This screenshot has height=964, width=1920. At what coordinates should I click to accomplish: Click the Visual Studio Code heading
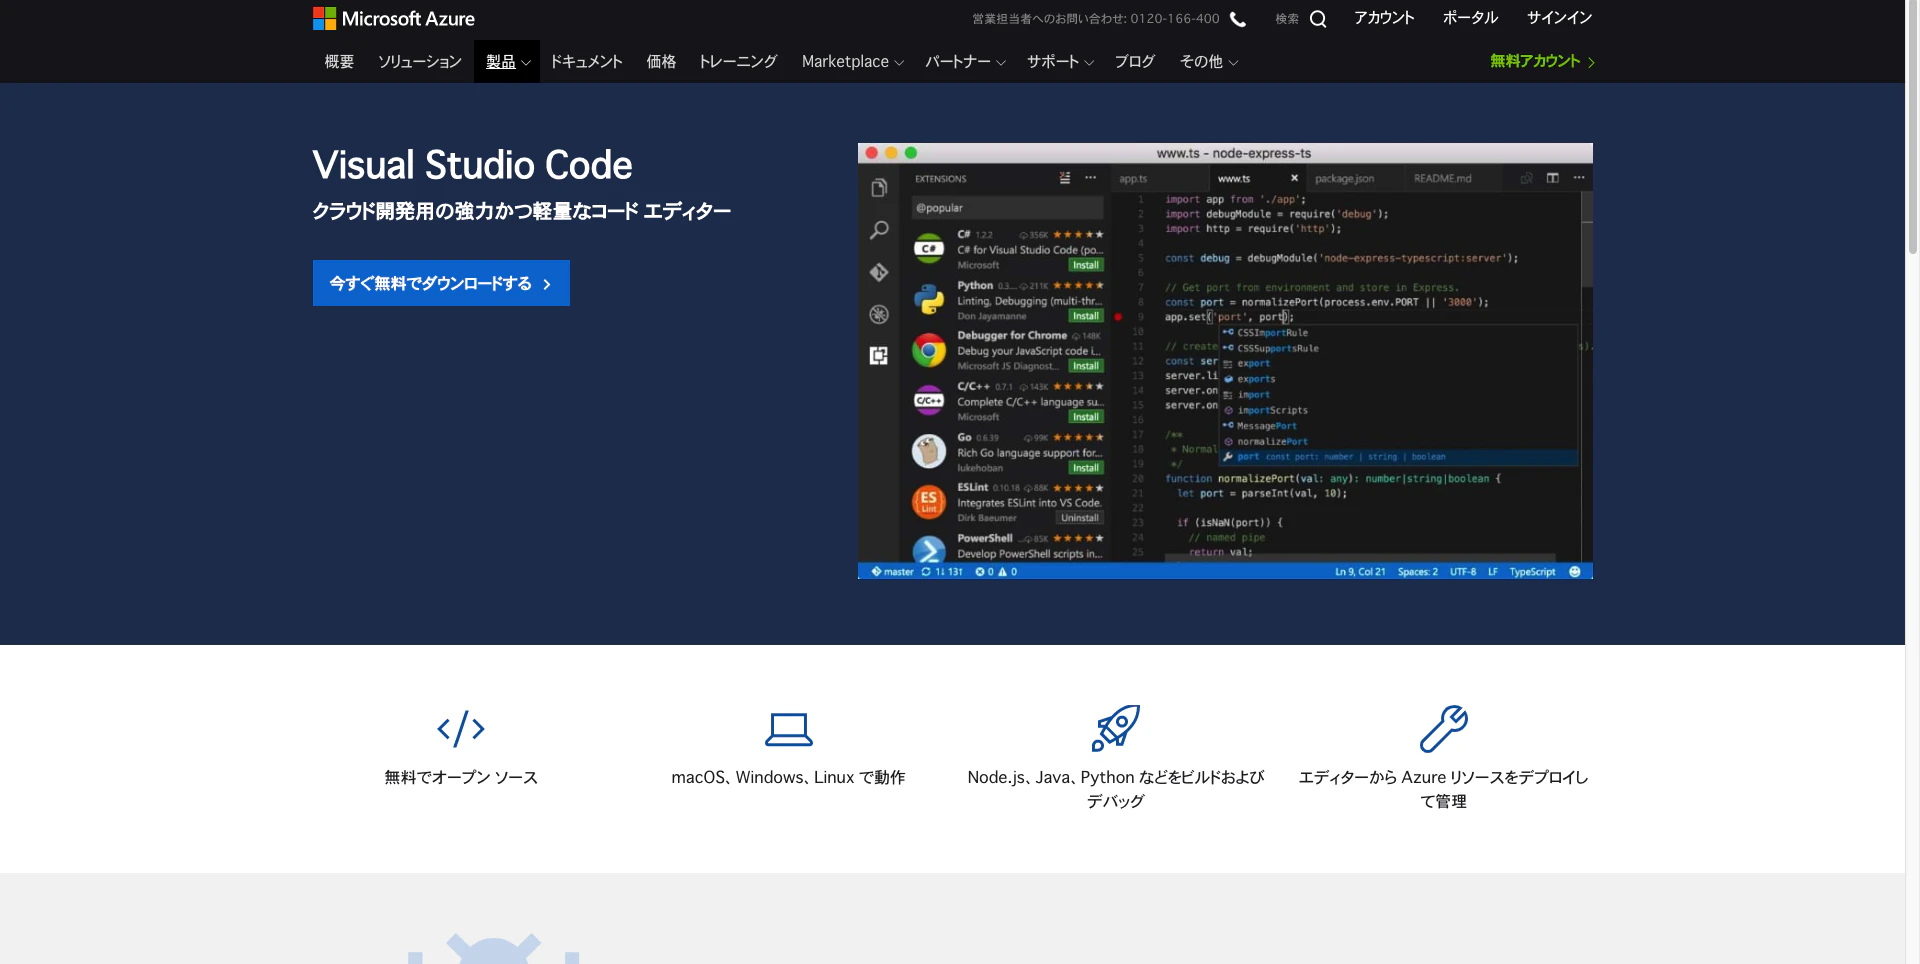pyautogui.click(x=472, y=165)
